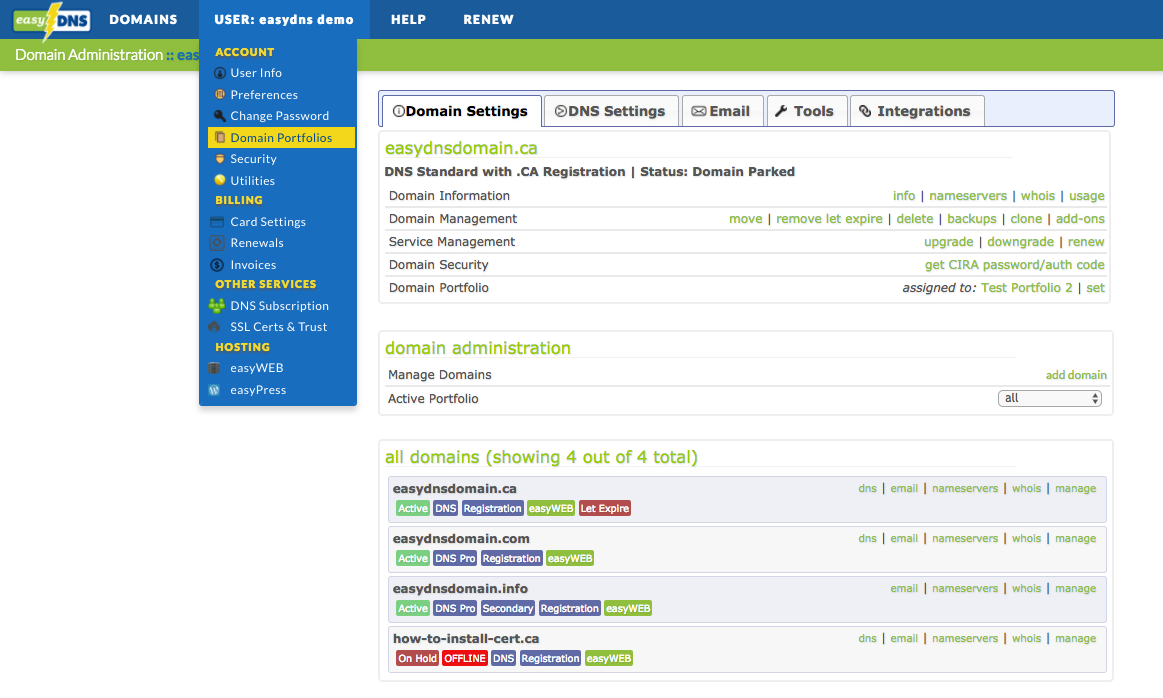Click the Domain Management move link
The image size is (1163, 698).
[x=745, y=219]
